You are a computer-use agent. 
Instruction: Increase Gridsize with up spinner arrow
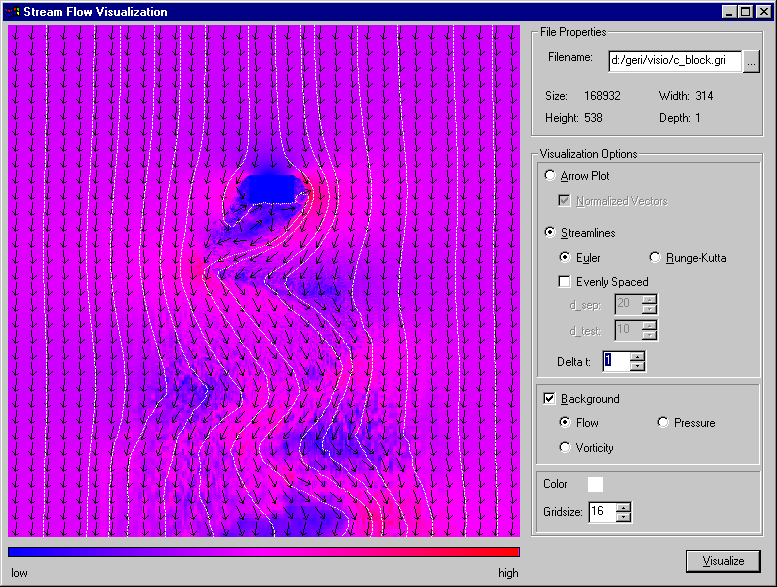pyautogui.click(x=624, y=507)
